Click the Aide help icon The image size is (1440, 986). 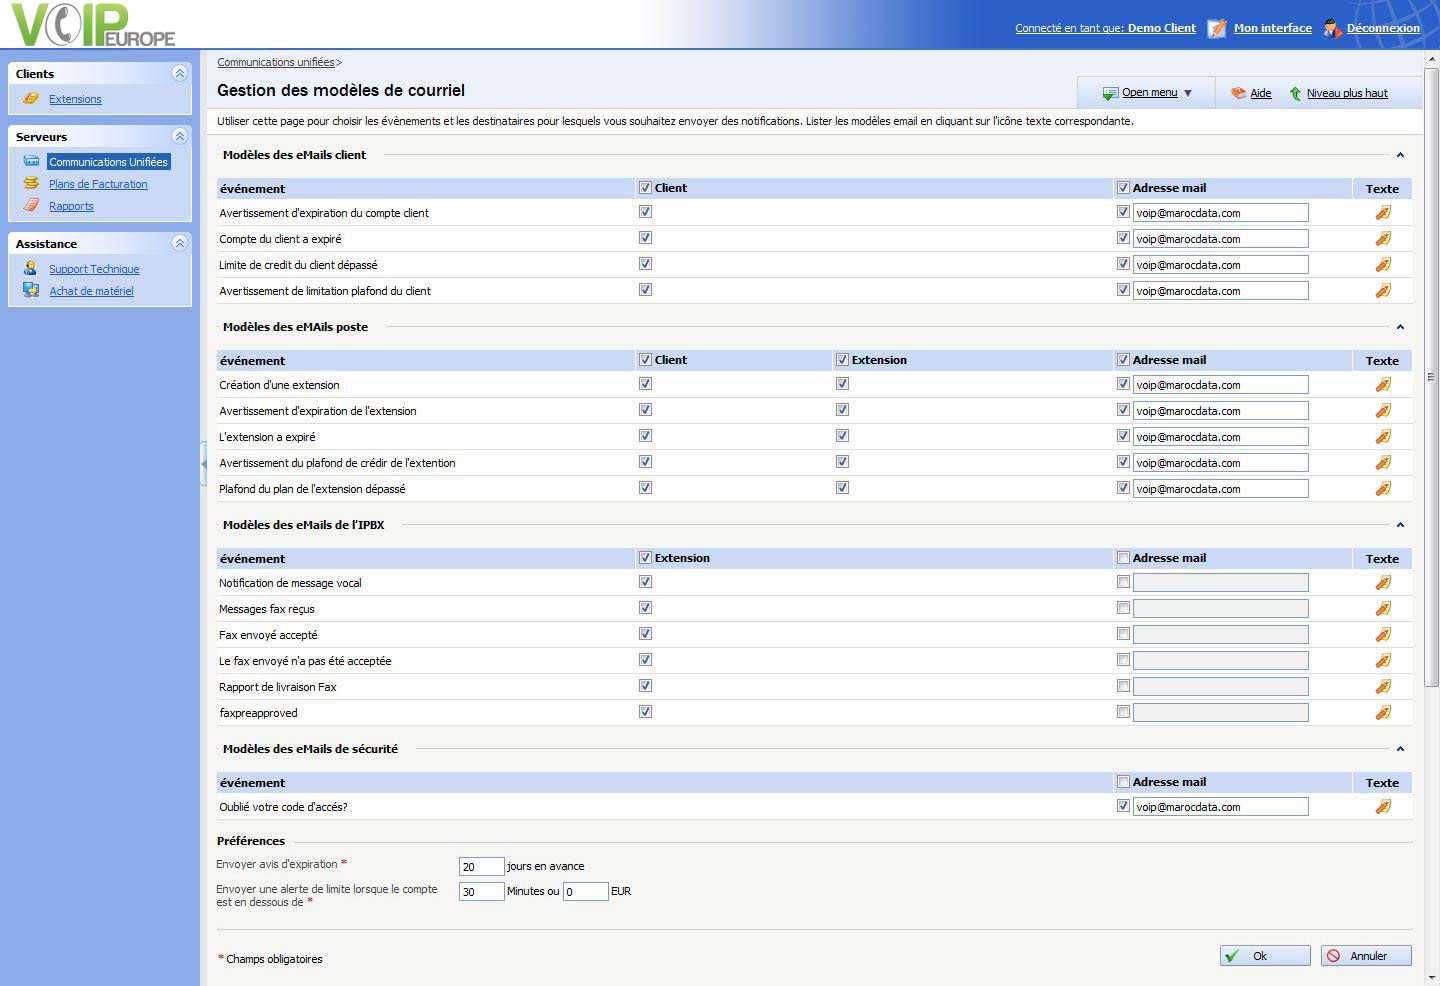1238,93
